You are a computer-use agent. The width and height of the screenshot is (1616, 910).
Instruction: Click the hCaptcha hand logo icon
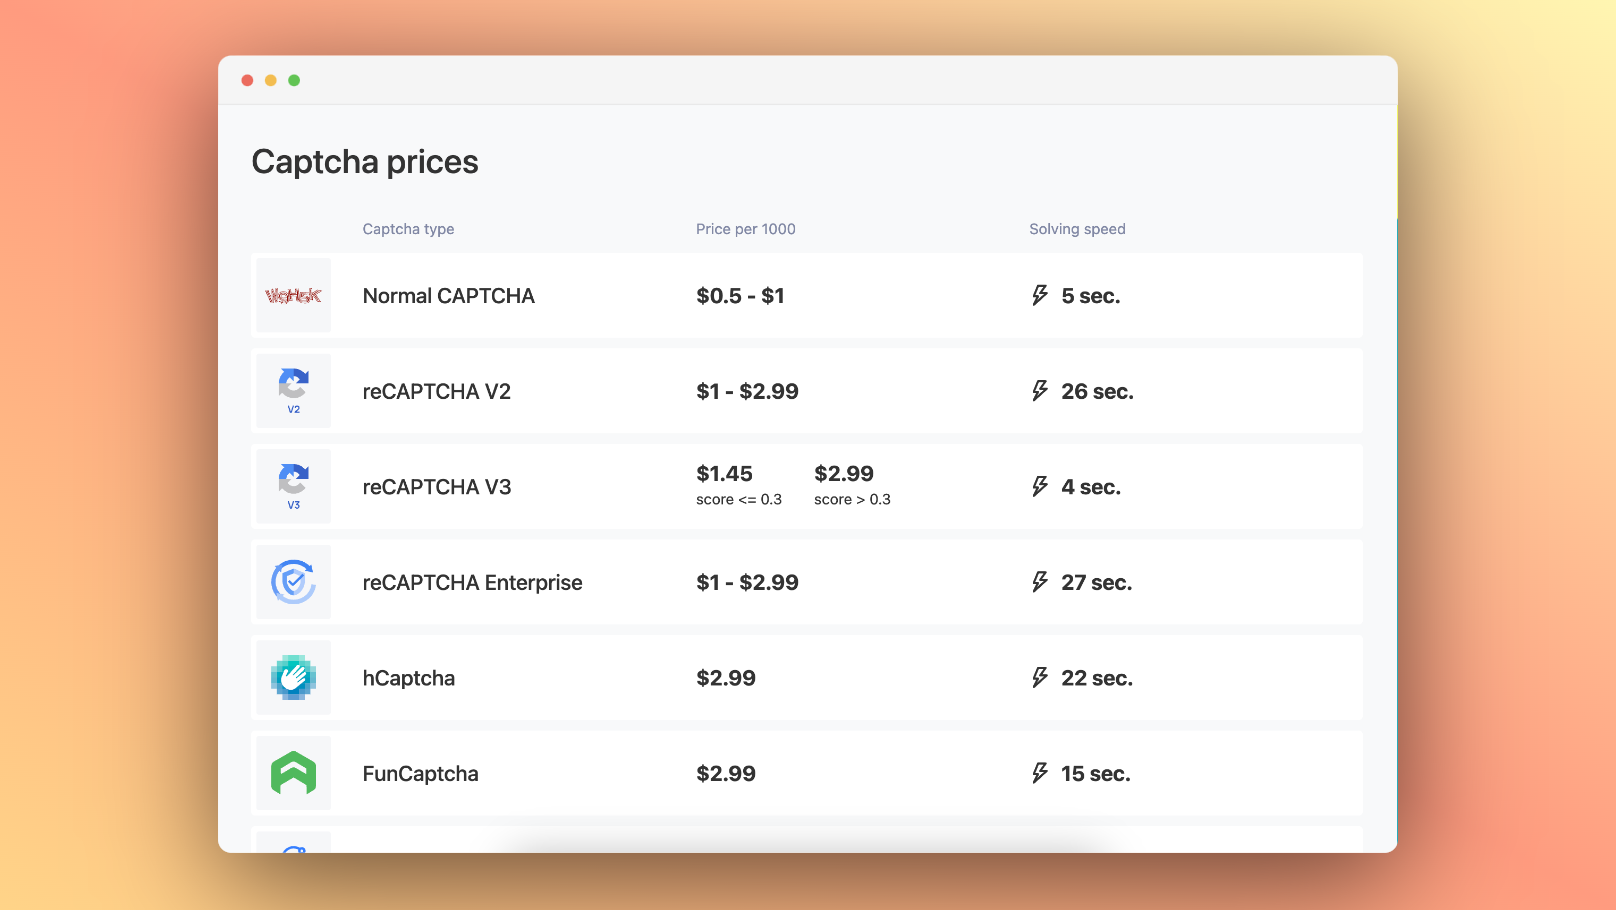coord(293,678)
